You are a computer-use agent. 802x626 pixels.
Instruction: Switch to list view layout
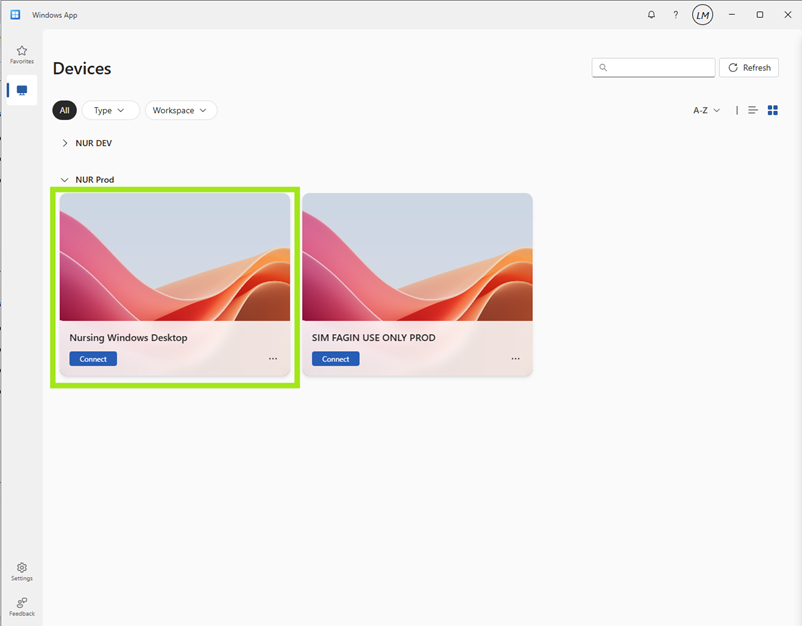[753, 110]
